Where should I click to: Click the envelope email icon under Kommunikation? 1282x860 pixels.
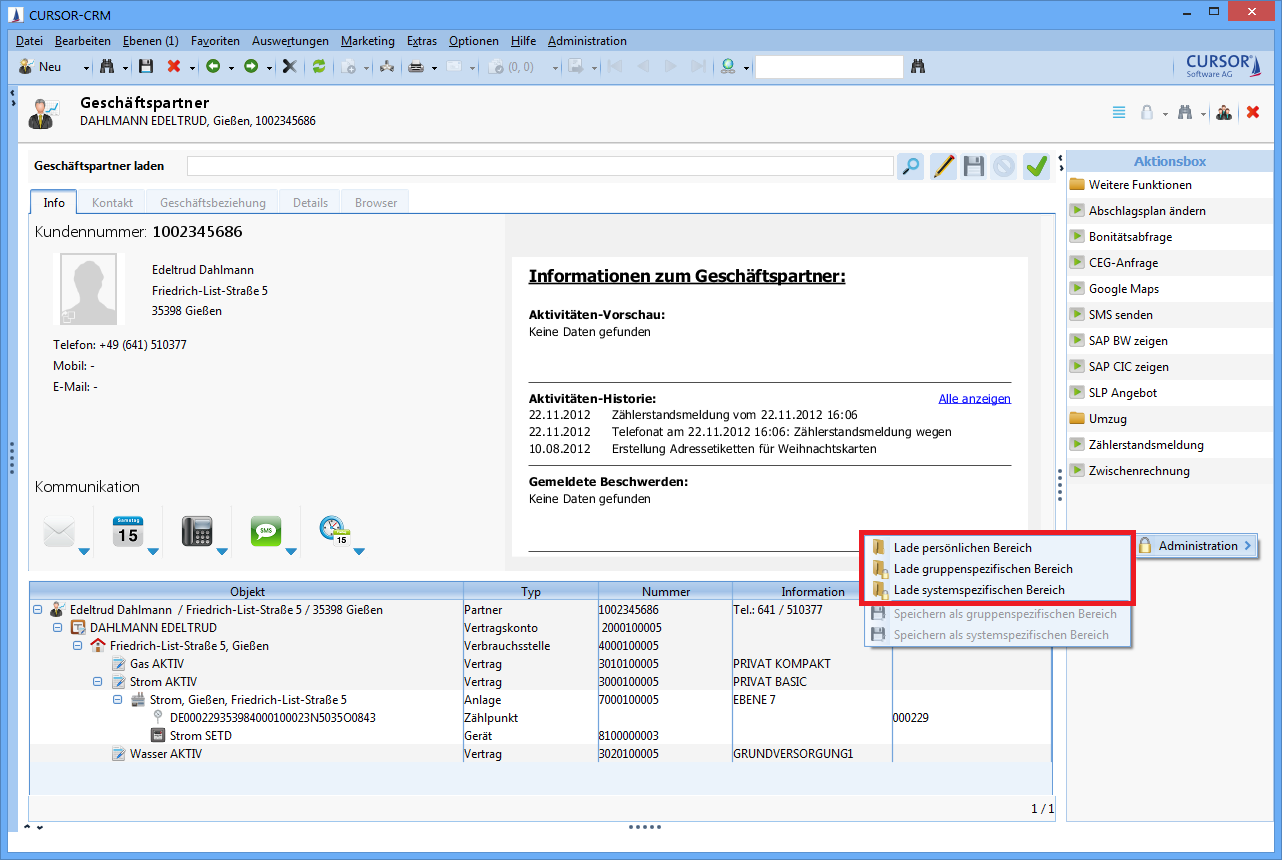coord(59,533)
